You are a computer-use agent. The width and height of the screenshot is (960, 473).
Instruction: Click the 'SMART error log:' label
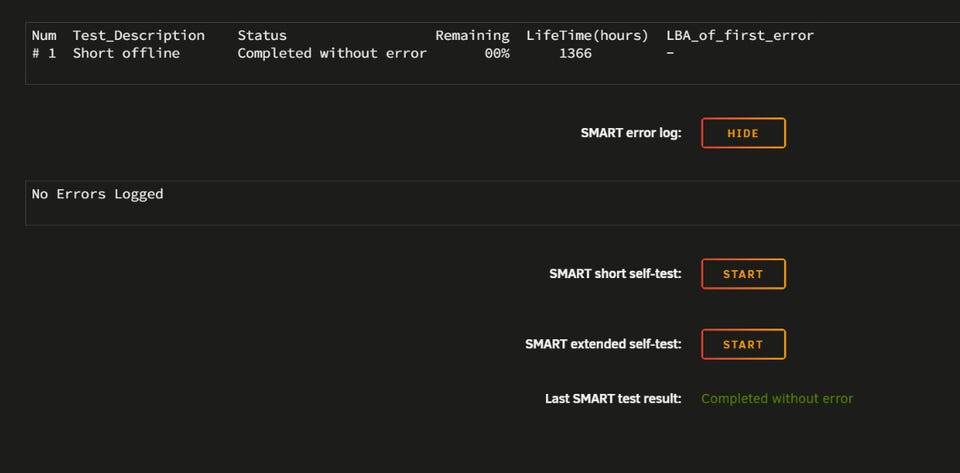pyautogui.click(x=631, y=133)
